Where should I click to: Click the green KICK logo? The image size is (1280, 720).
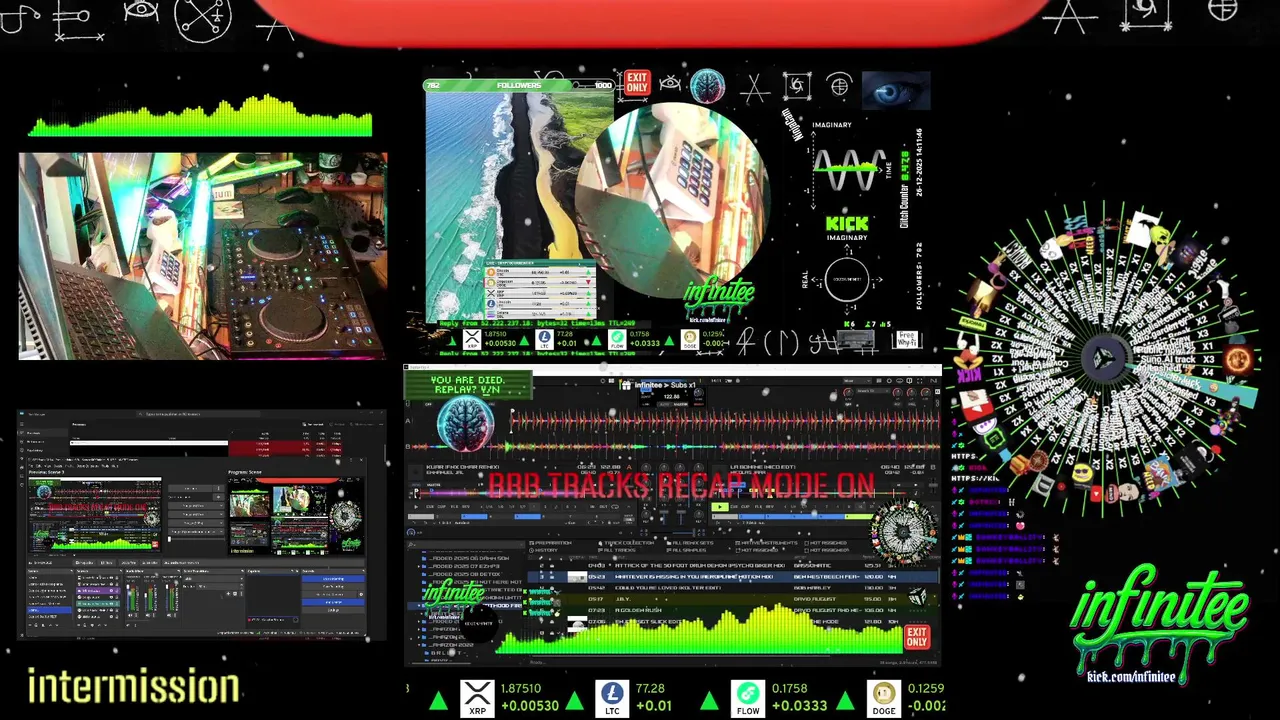(847, 224)
